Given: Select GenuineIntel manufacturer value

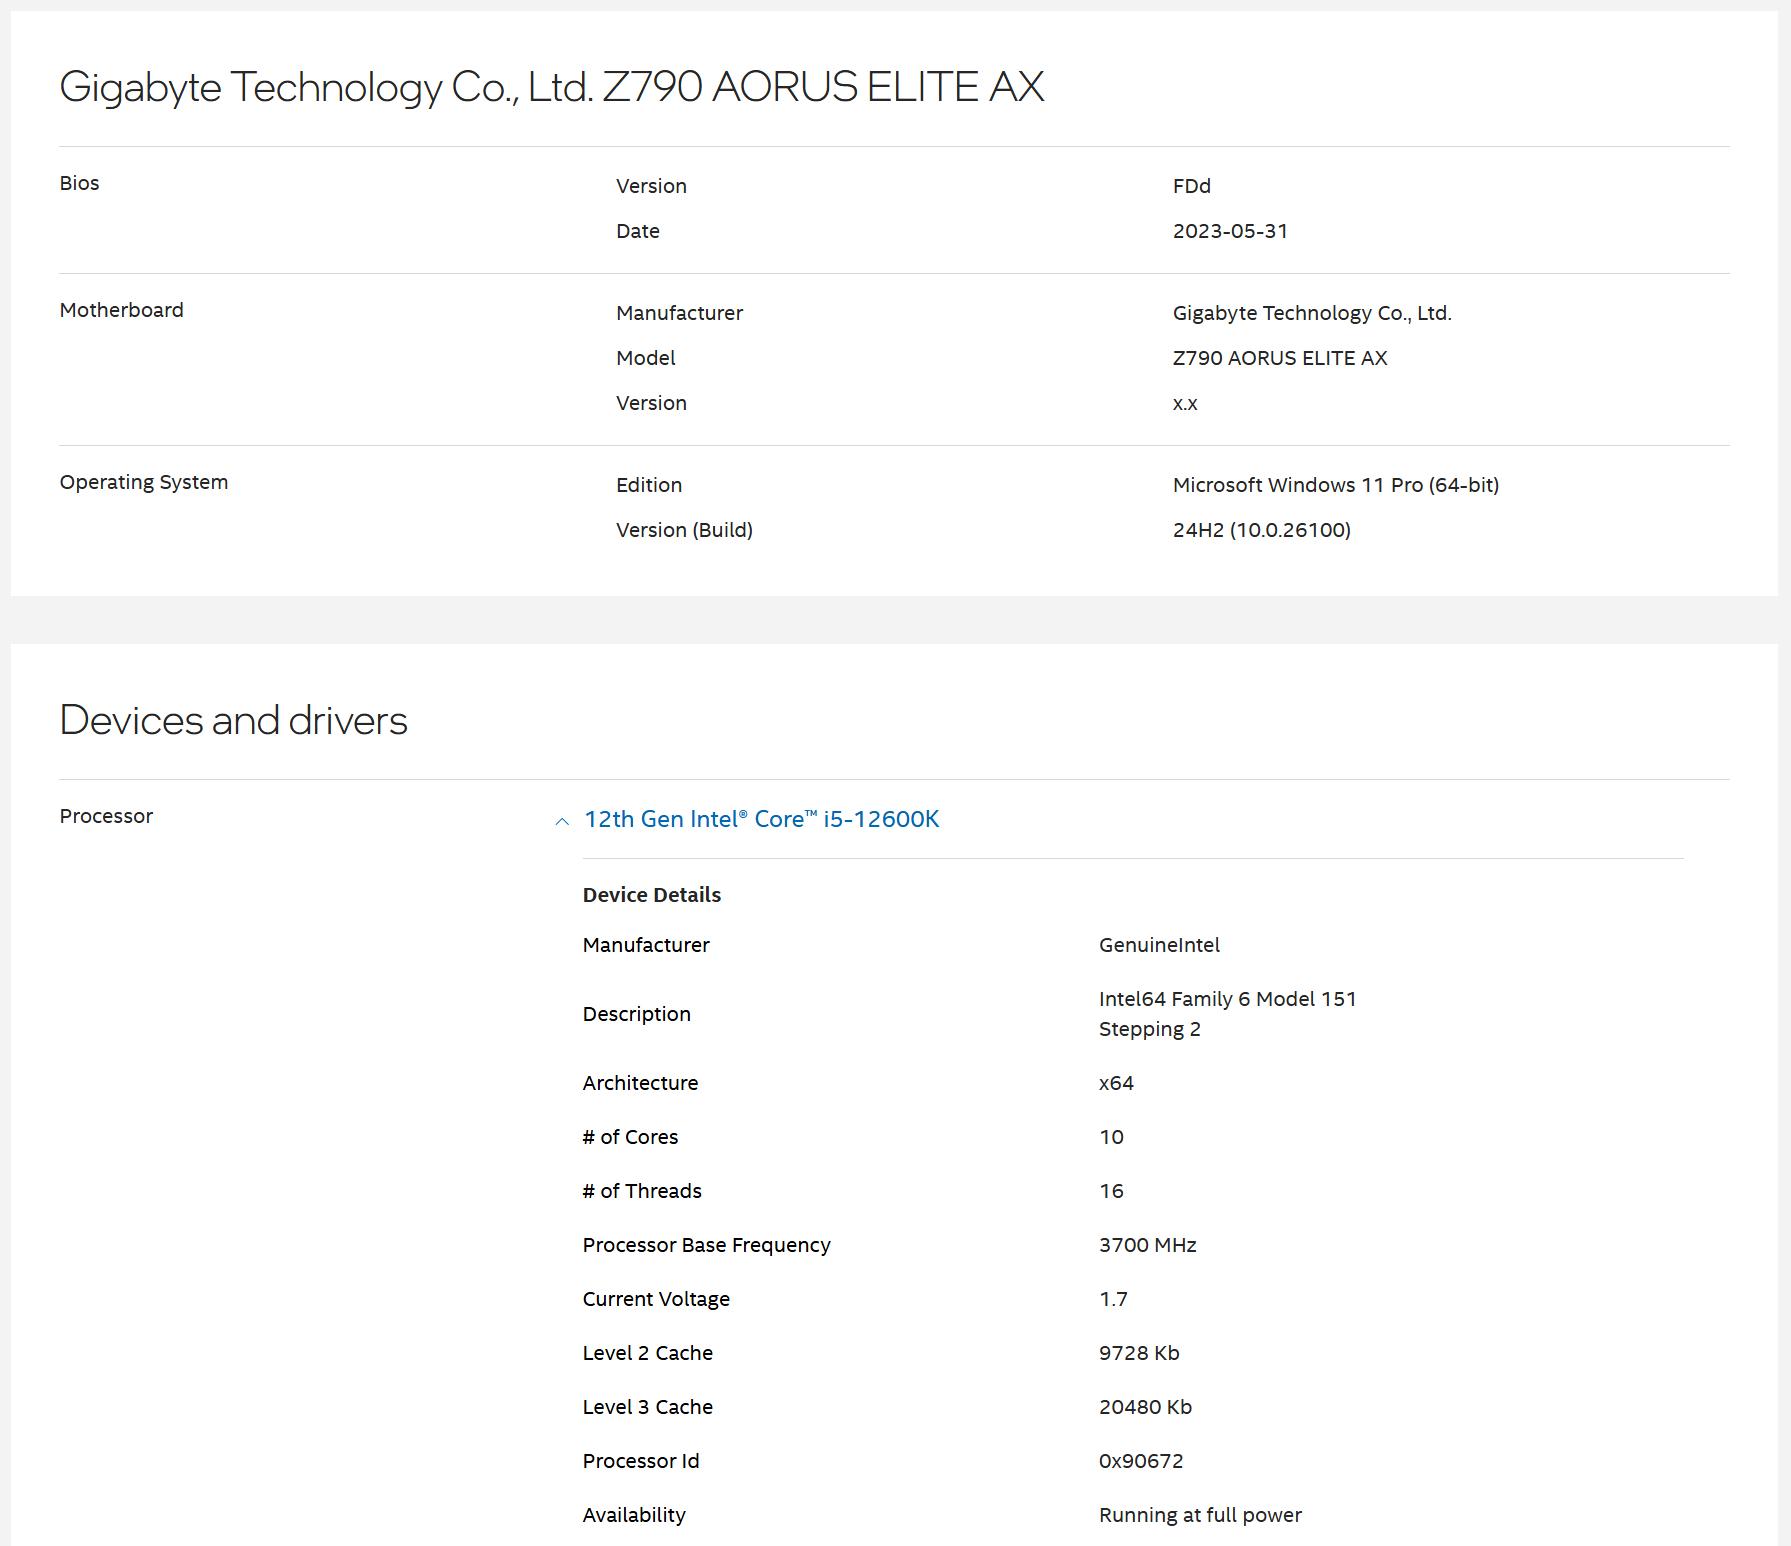Looking at the screenshot, I should [x=1159, y=945].
